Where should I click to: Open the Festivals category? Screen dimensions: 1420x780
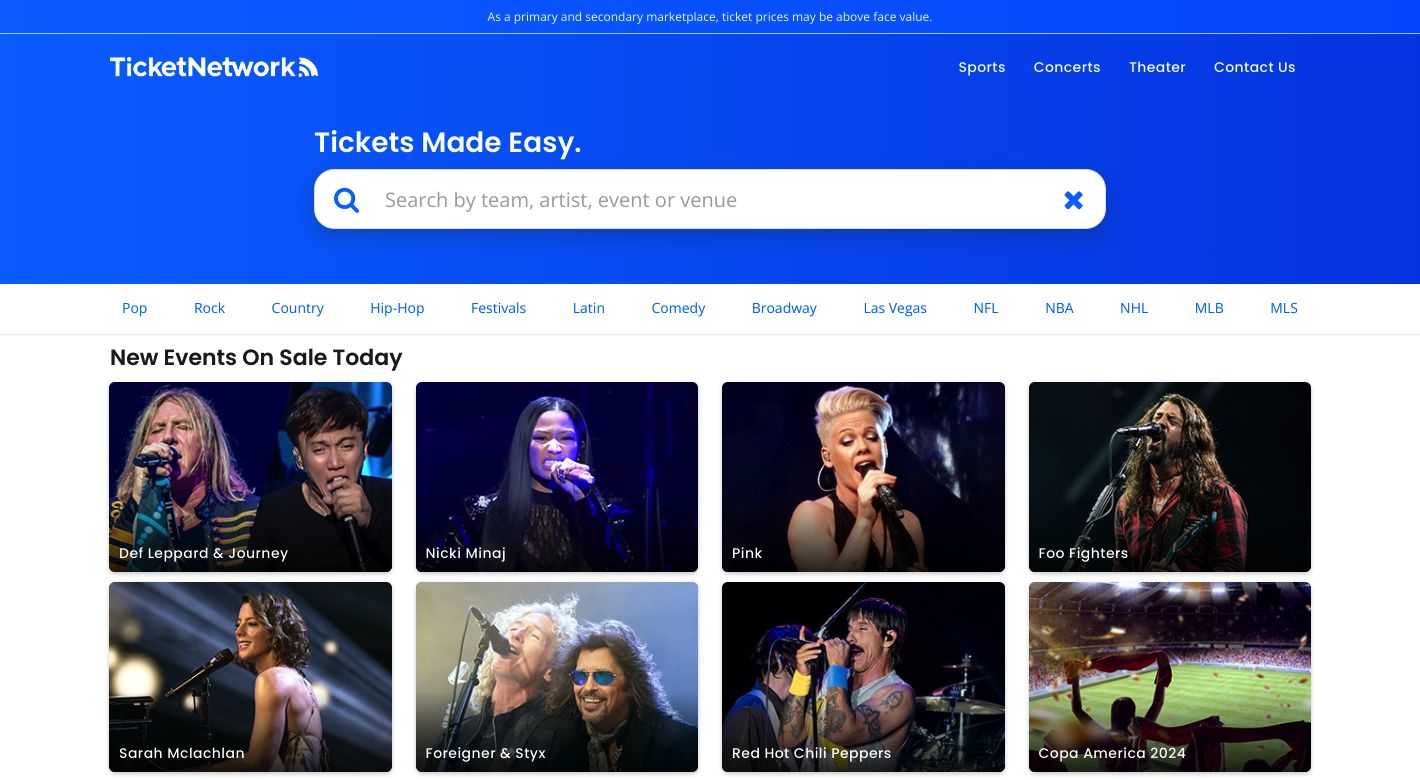[498, 308]
